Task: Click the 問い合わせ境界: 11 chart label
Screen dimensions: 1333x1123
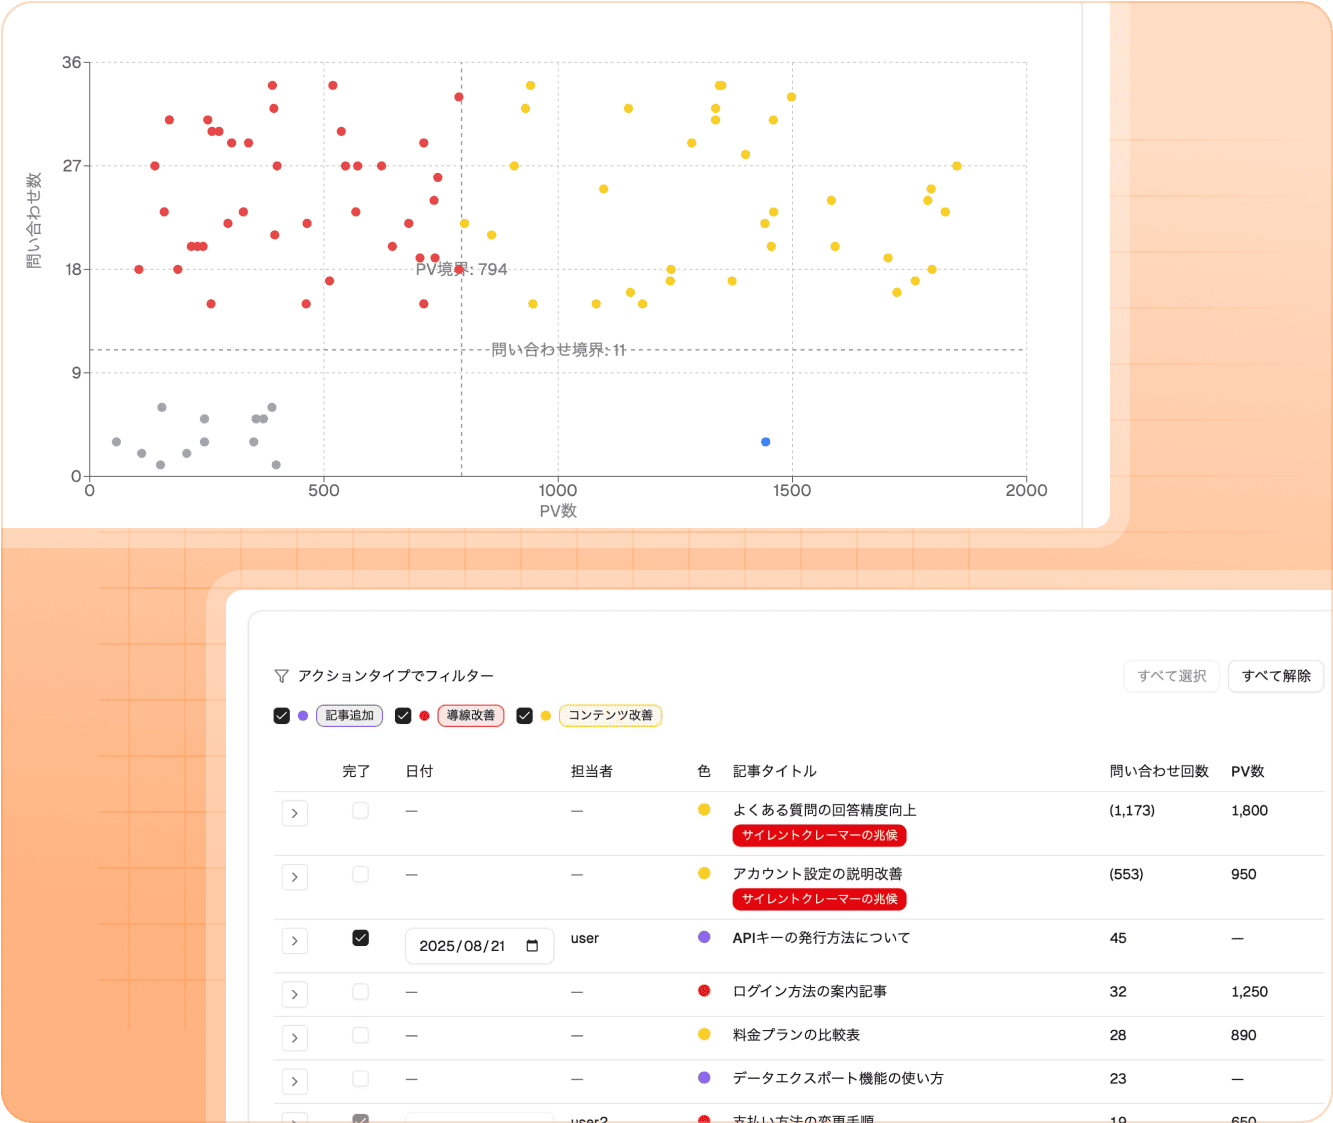Action: [558, 350]
